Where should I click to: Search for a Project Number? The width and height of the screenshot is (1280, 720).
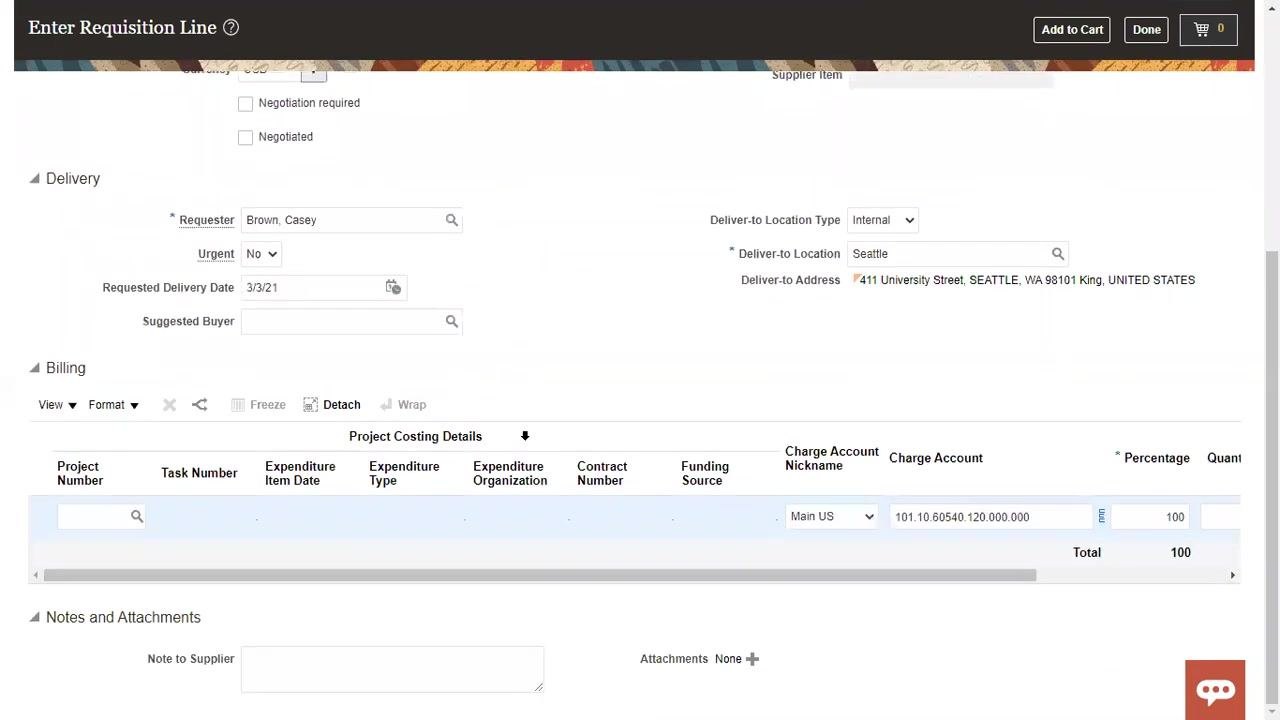(x=137, y=516)
